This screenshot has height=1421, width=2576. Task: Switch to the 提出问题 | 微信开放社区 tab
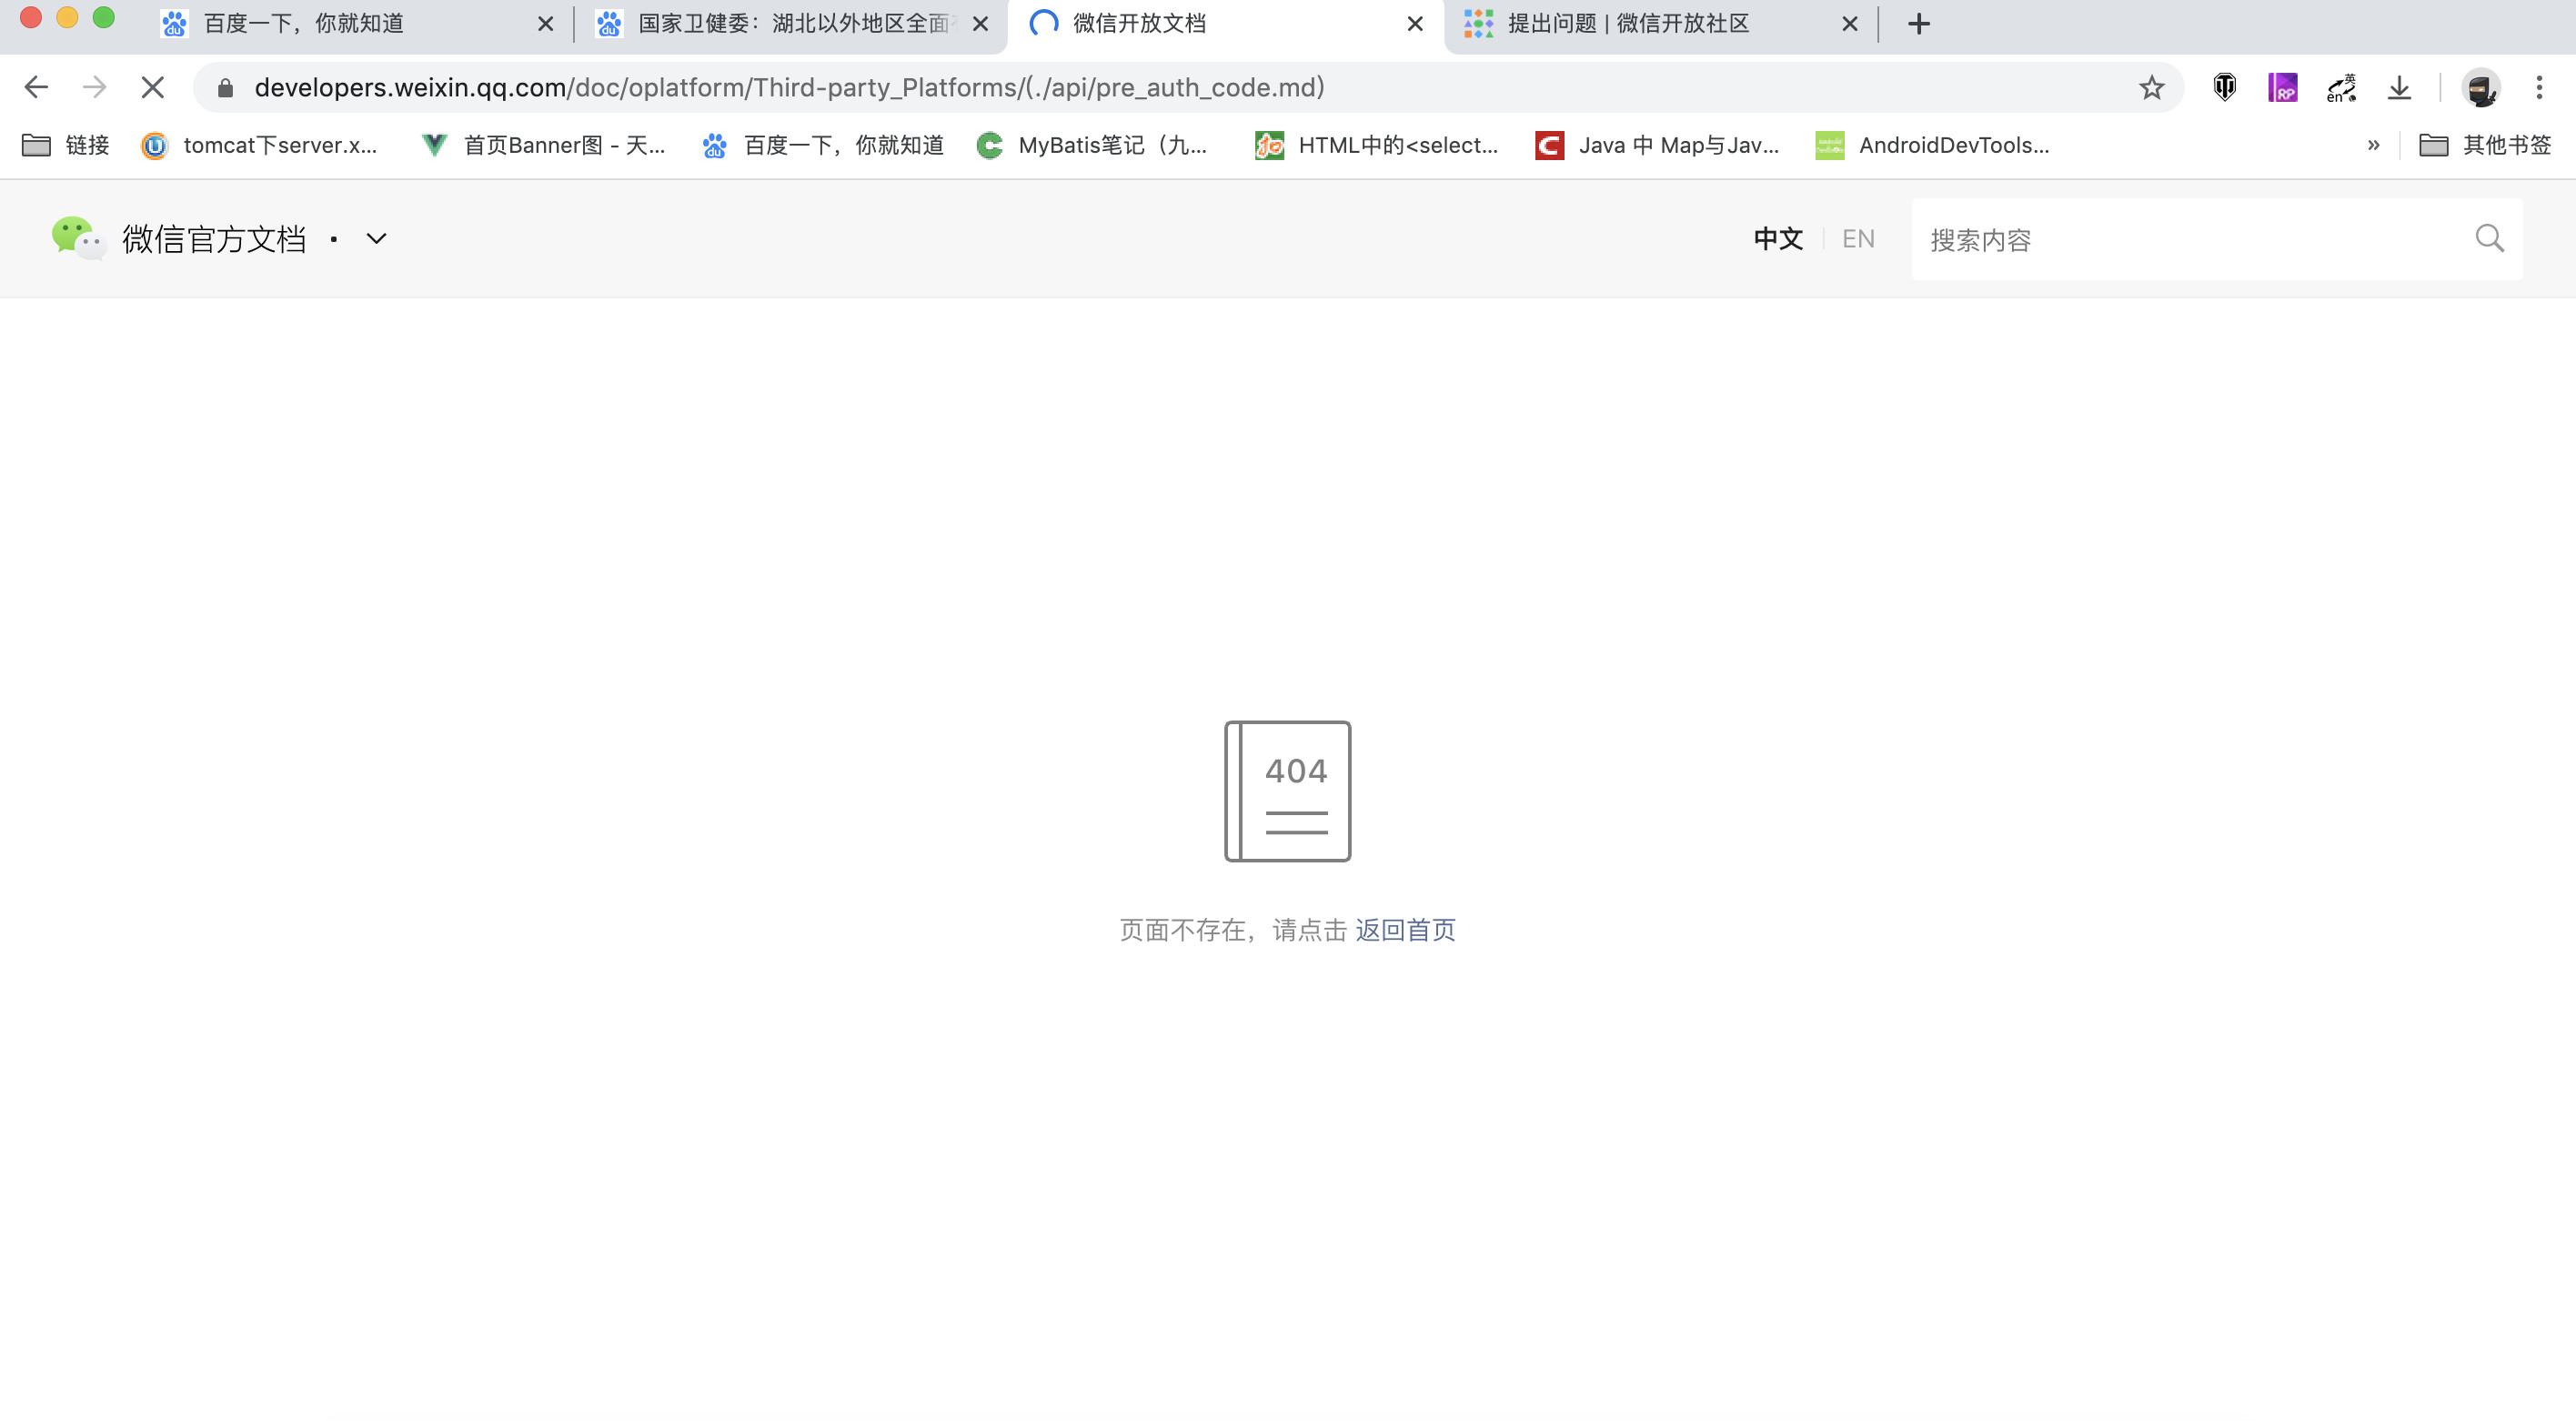(x=1628, y=24)
